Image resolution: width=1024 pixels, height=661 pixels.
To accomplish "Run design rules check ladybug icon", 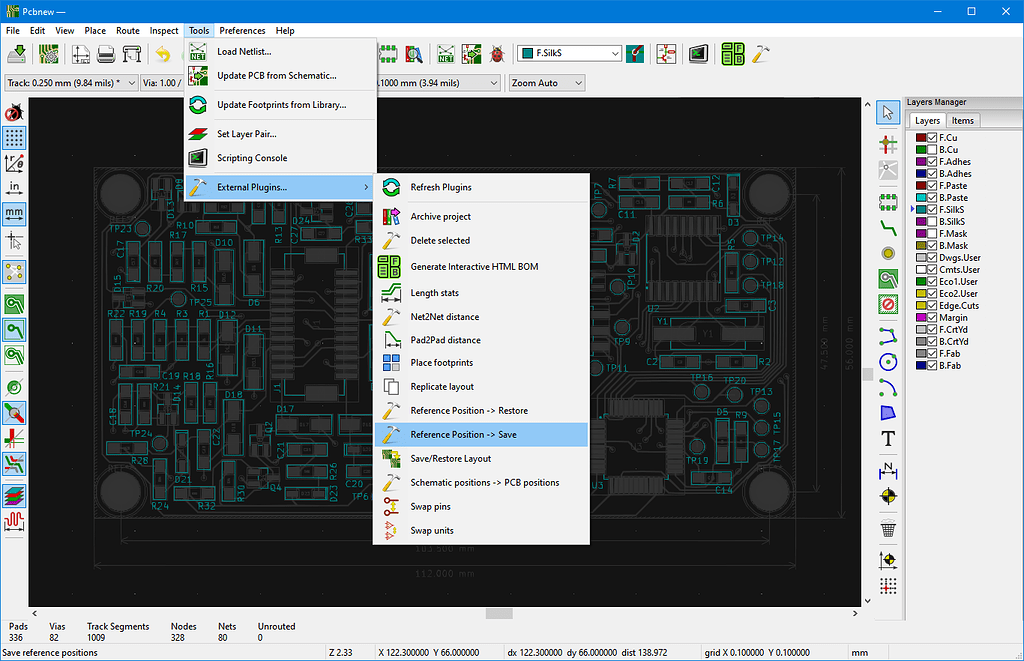I will 497,53.
